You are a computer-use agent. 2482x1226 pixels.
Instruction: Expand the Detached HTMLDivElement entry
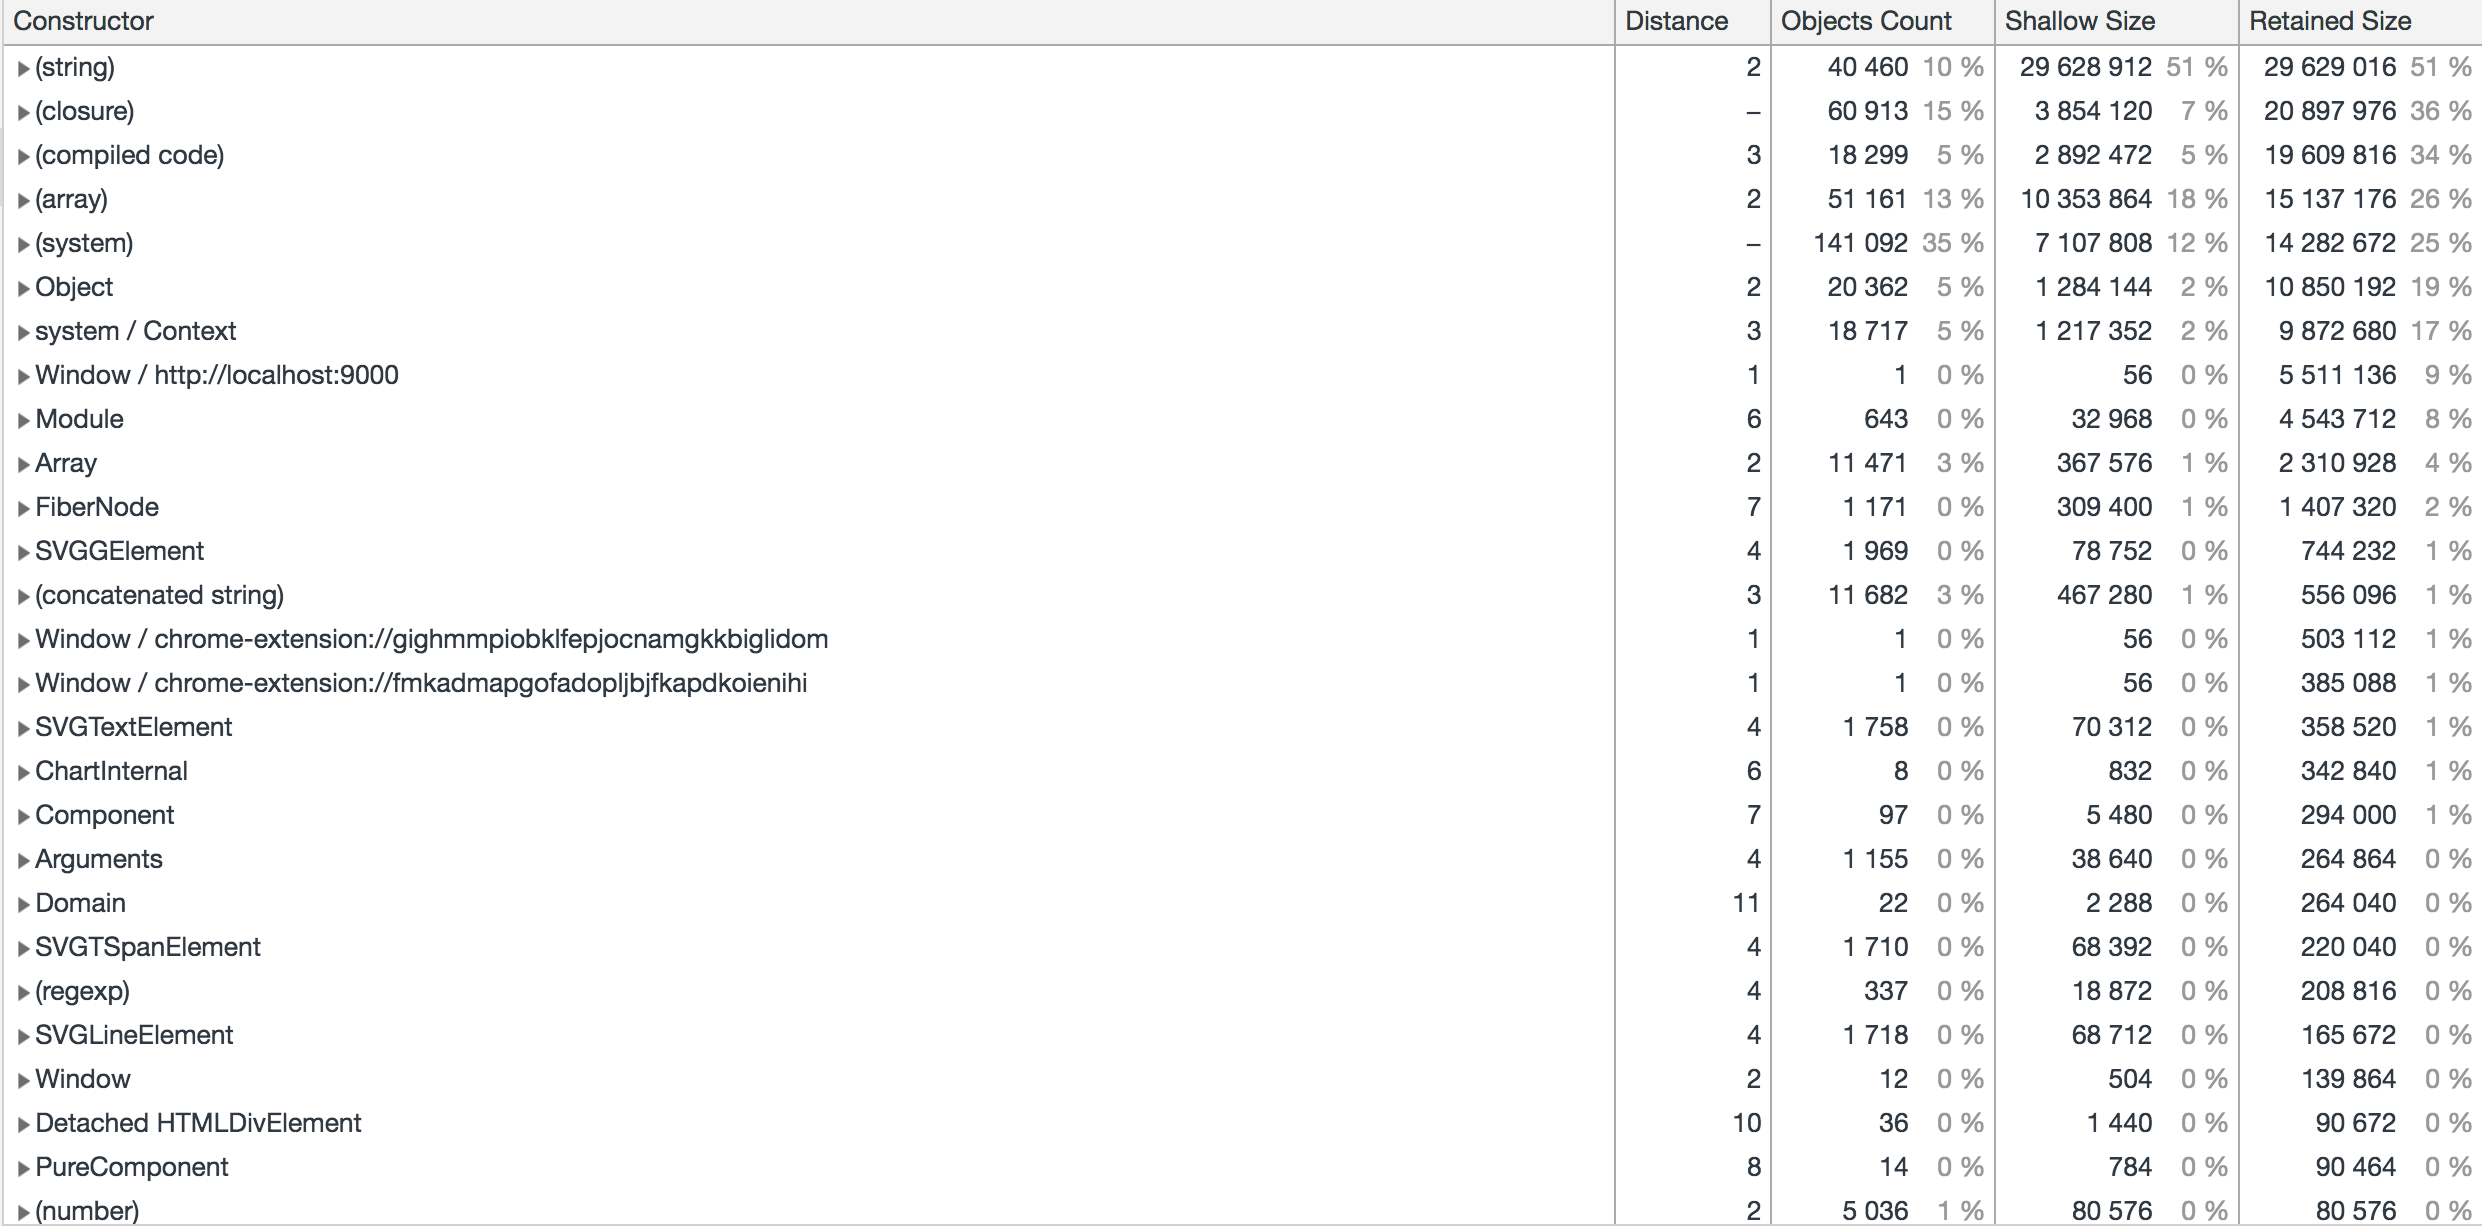click(x=23, y=1122)
